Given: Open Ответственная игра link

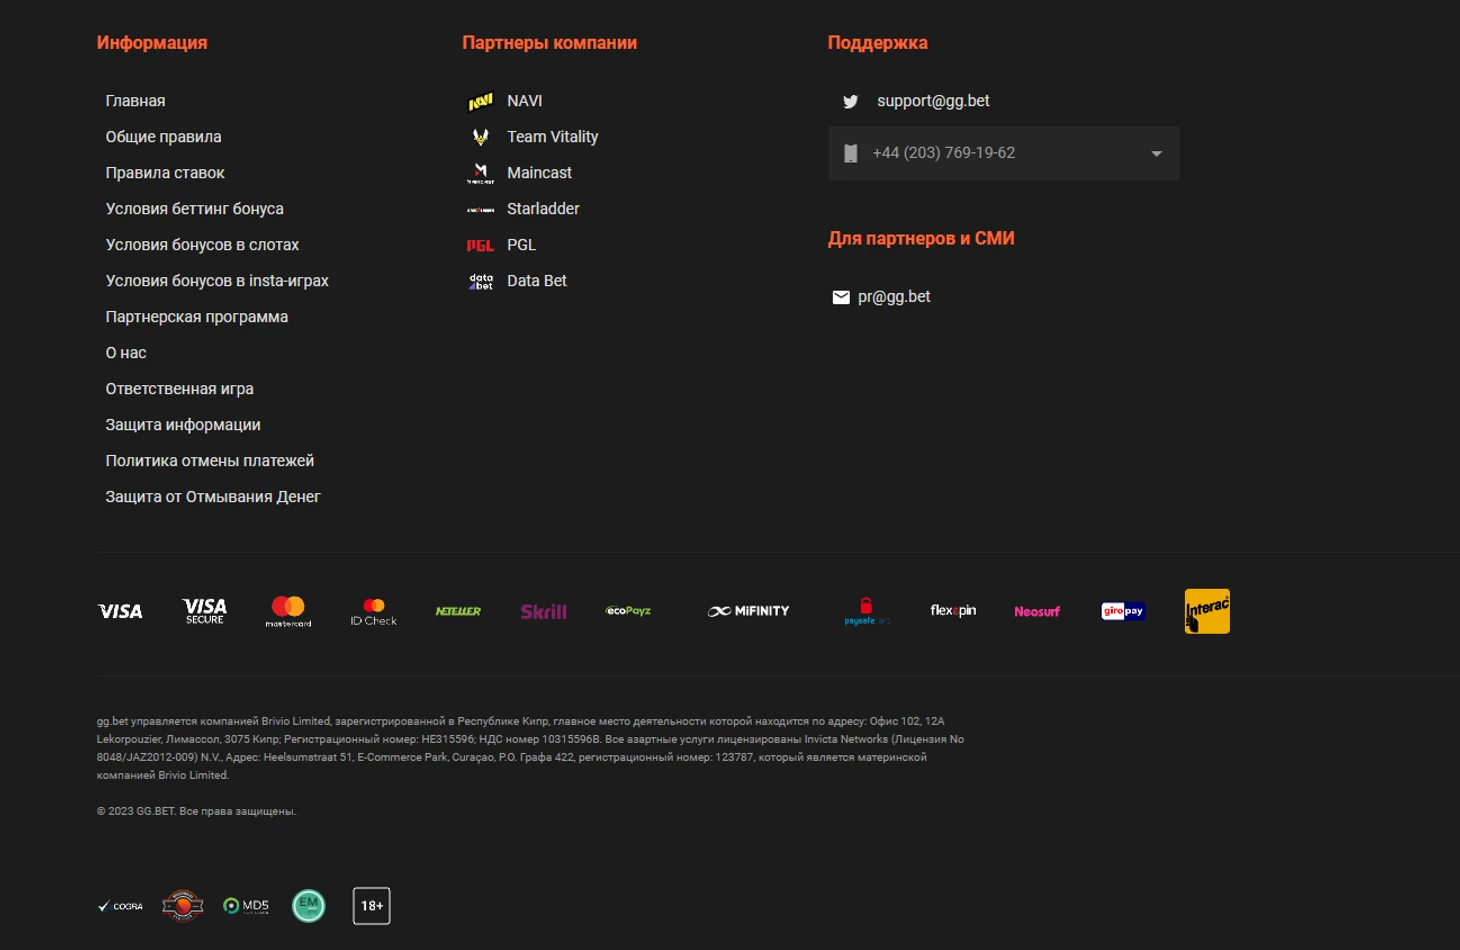Looking at the screenshot, I should [180, 389].
